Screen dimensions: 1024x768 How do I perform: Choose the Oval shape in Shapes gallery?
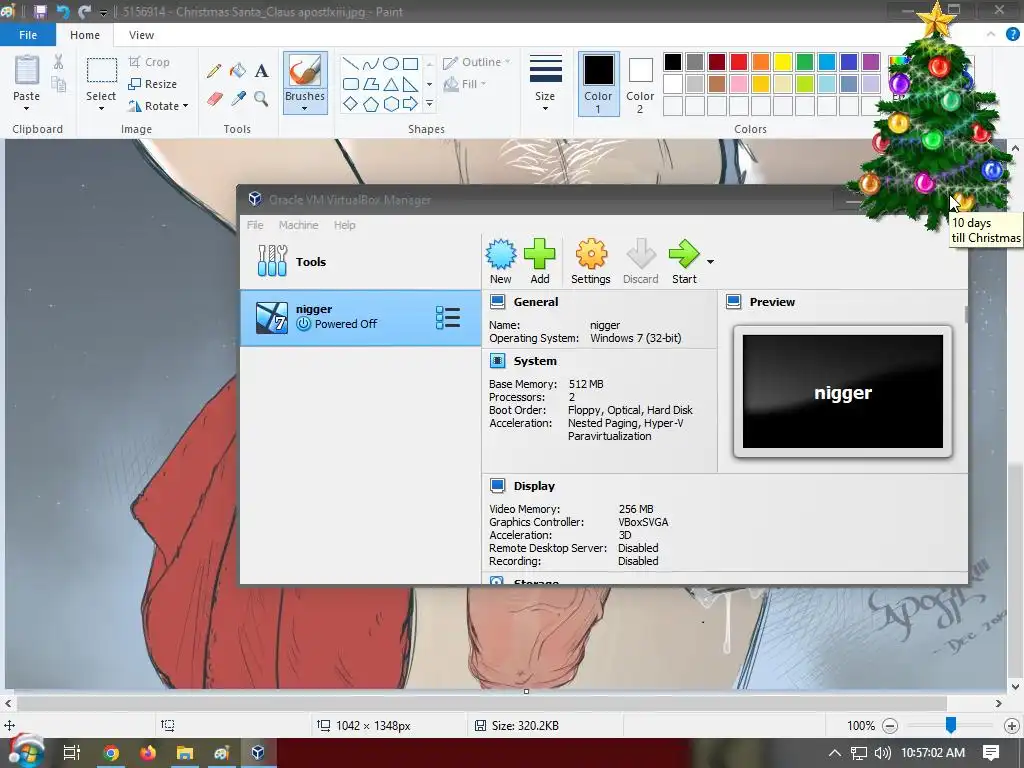(x=391, y=63)
